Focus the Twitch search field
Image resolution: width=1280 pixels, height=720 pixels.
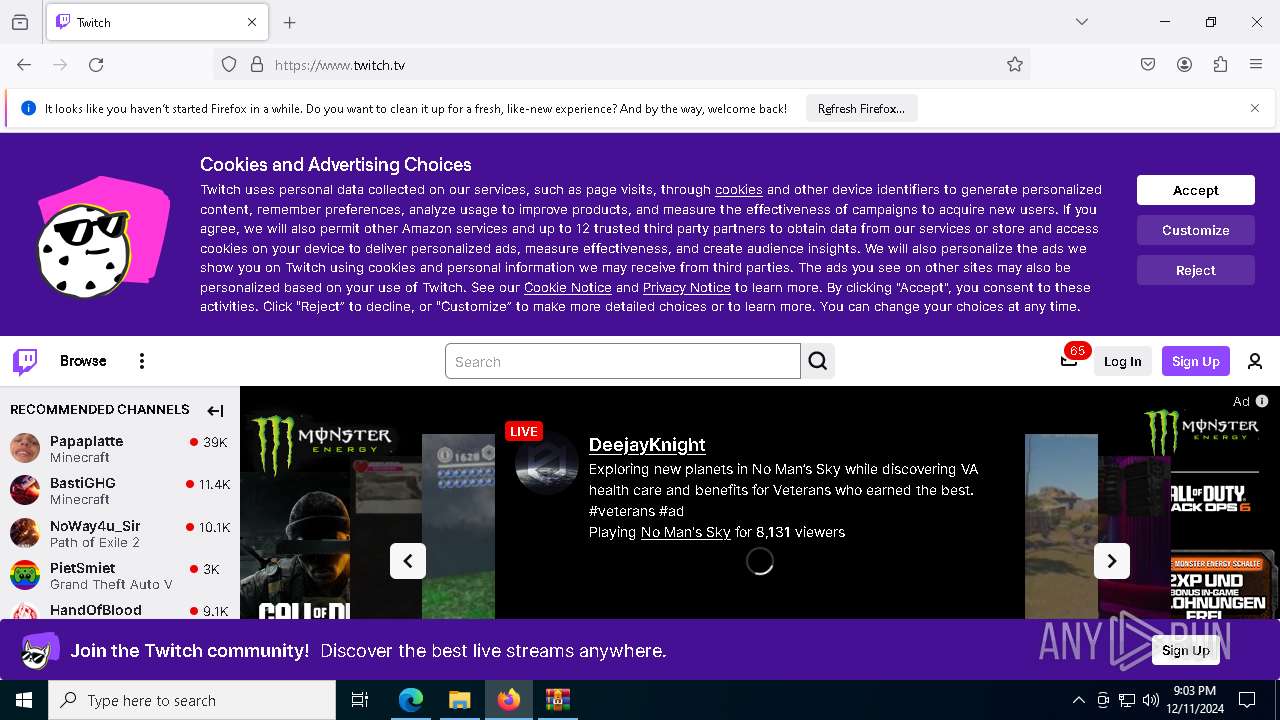click(623, 361)
